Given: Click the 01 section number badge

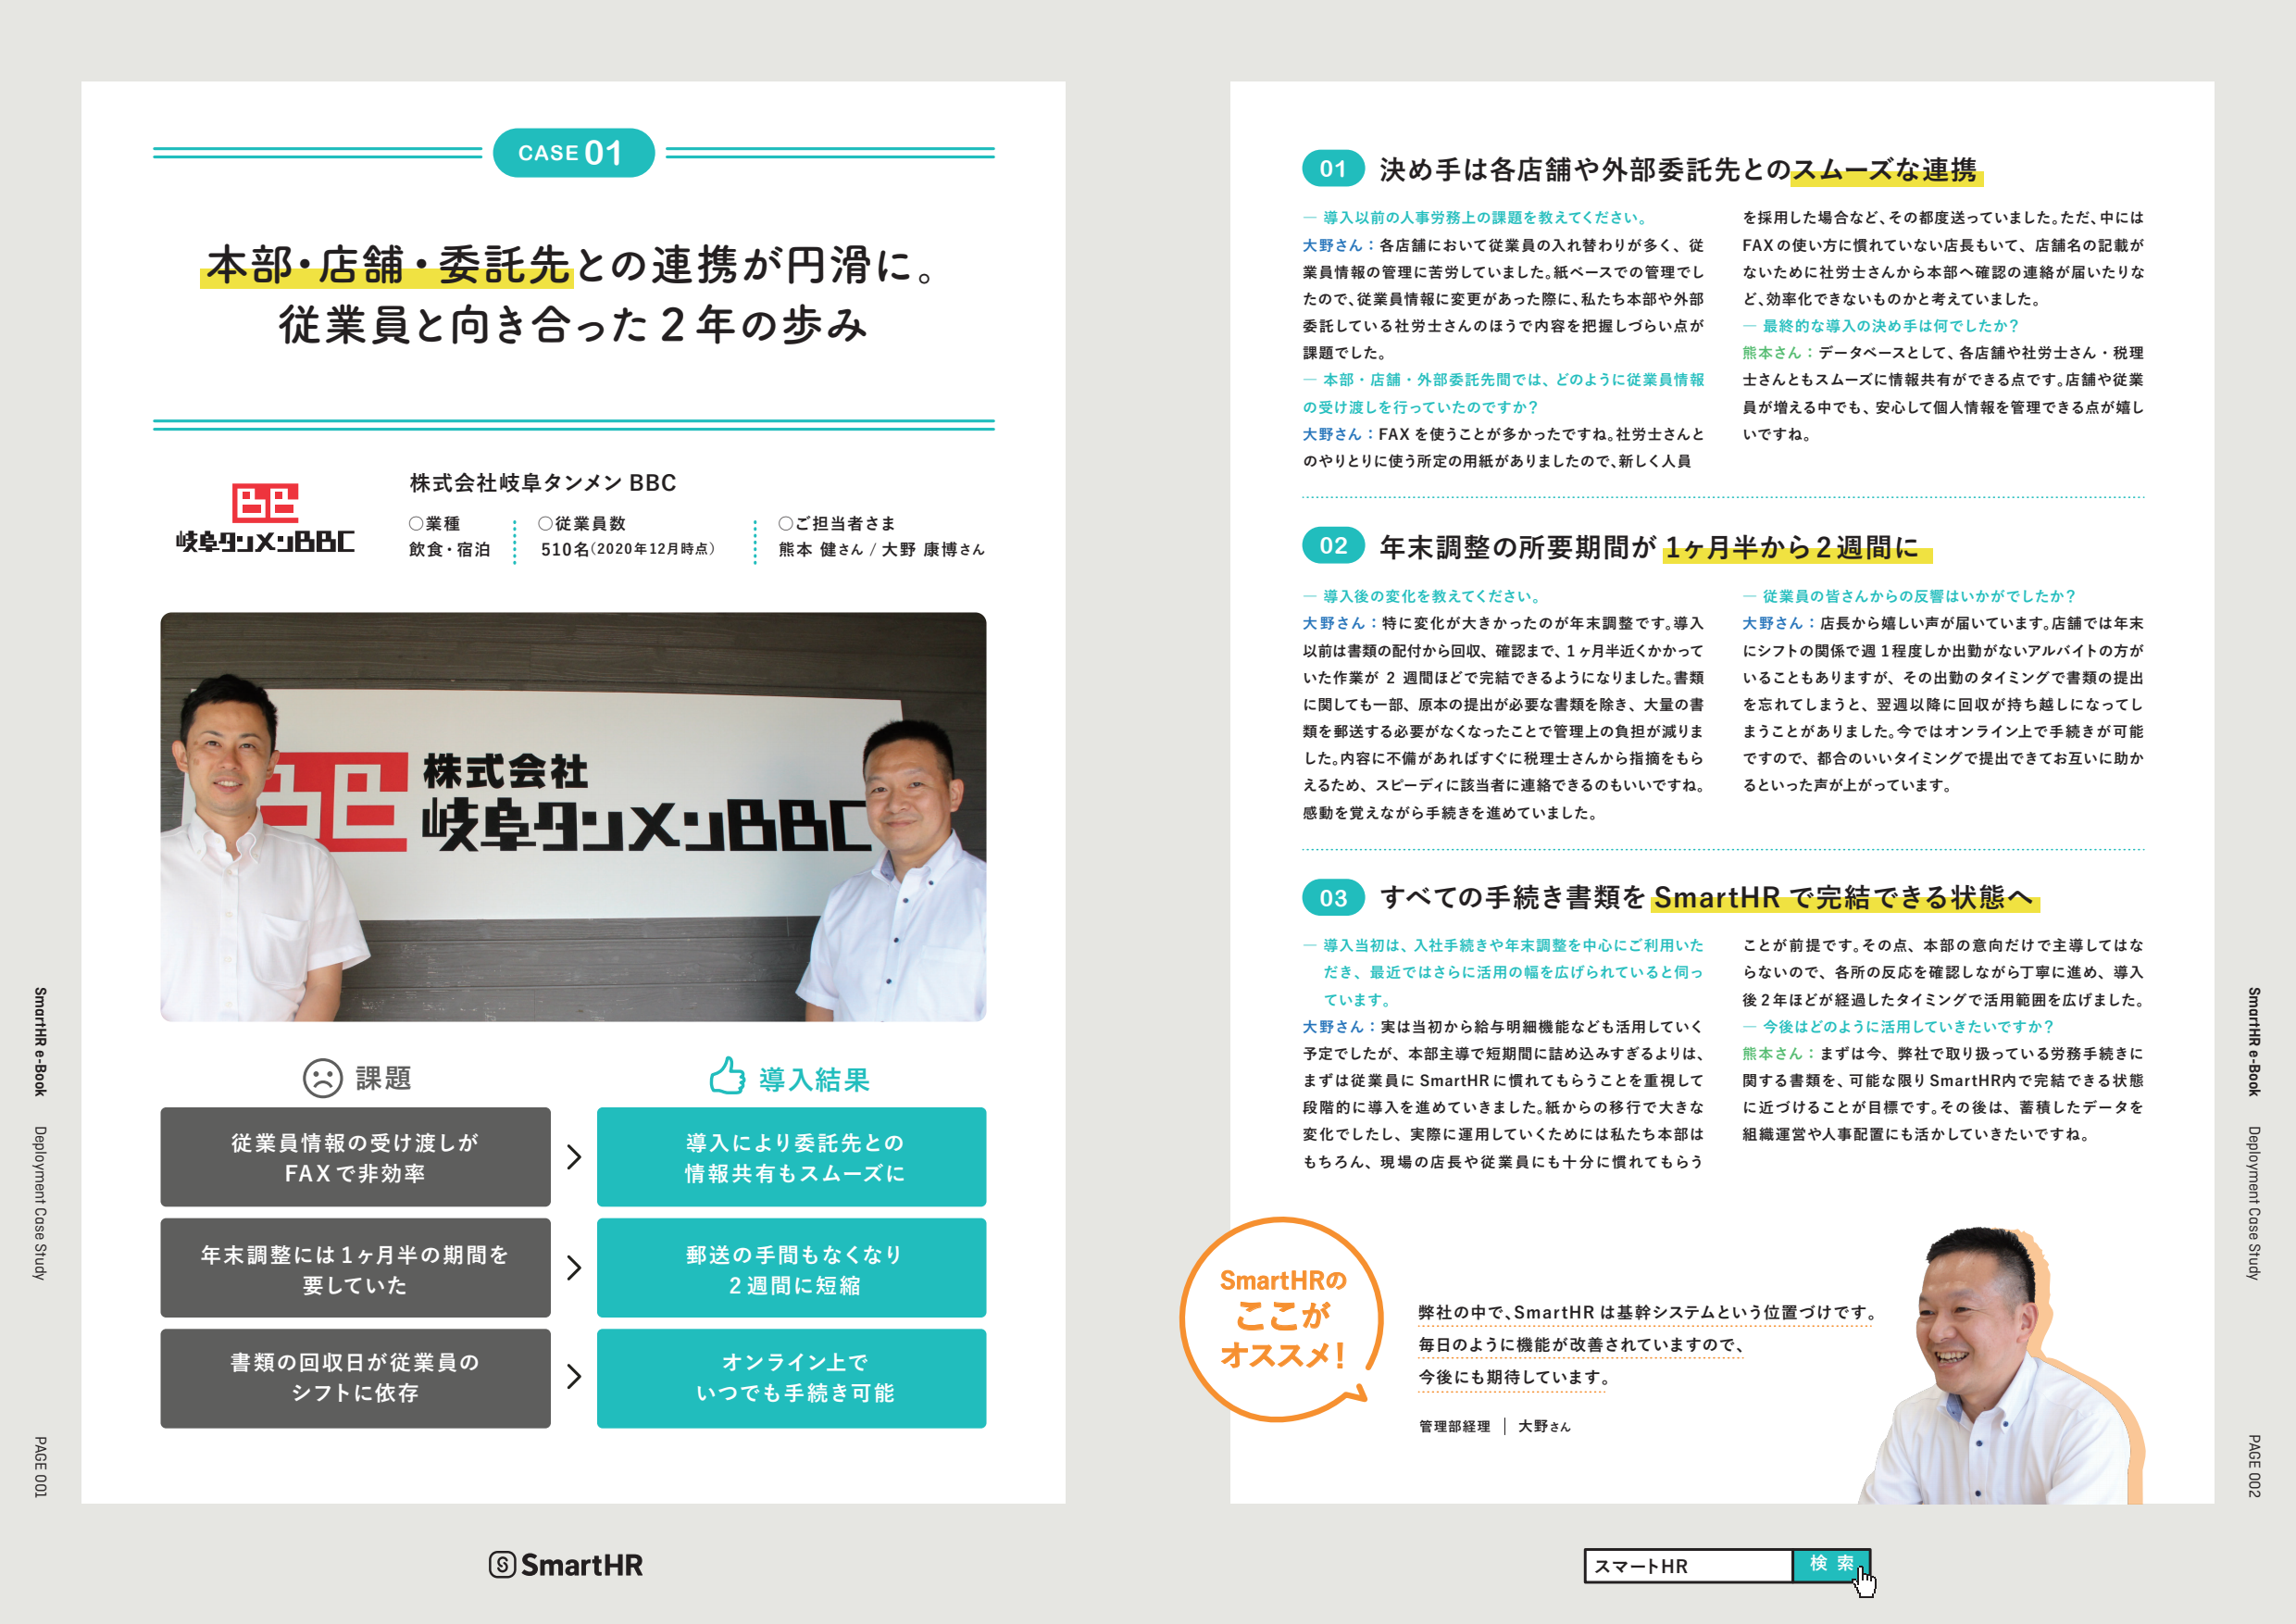Looking at the screenshot, I should [1333, 168].
